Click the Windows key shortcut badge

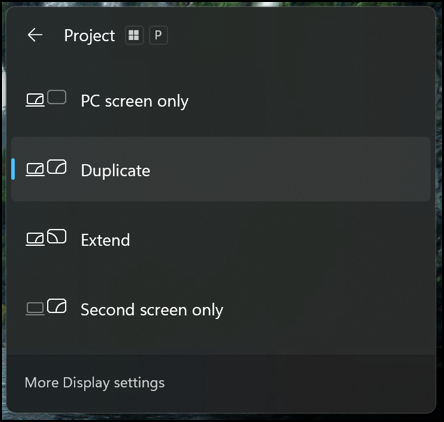(x=134, y=35)
